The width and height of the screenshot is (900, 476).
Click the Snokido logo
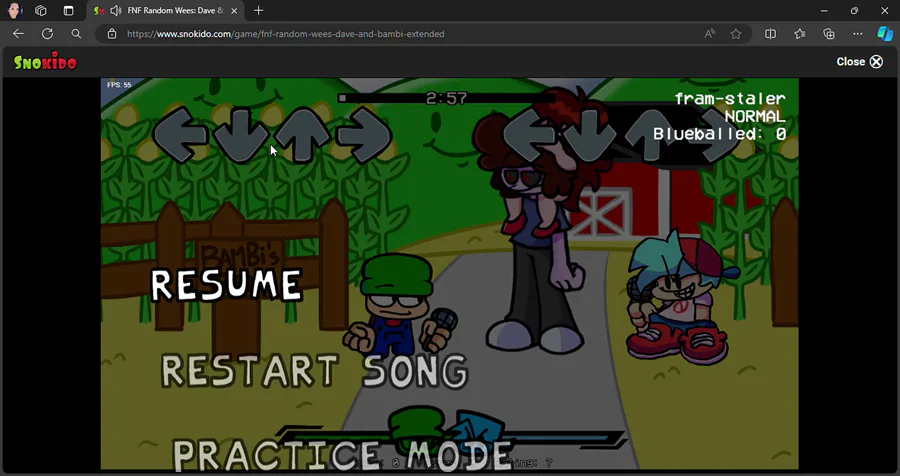coord(45,61)
